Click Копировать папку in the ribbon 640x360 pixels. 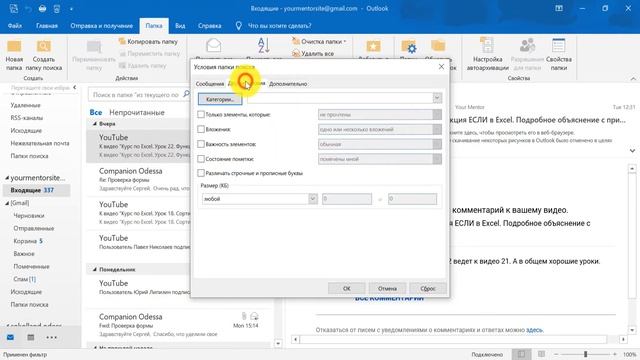click(x=148, y=42)
